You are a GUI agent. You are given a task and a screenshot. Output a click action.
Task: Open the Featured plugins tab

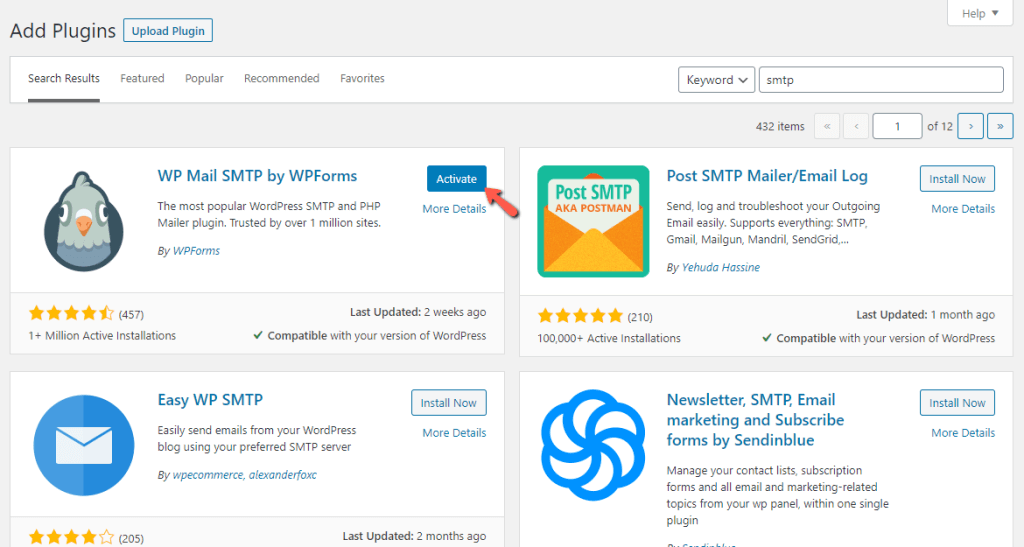click(x=142, y=78)
